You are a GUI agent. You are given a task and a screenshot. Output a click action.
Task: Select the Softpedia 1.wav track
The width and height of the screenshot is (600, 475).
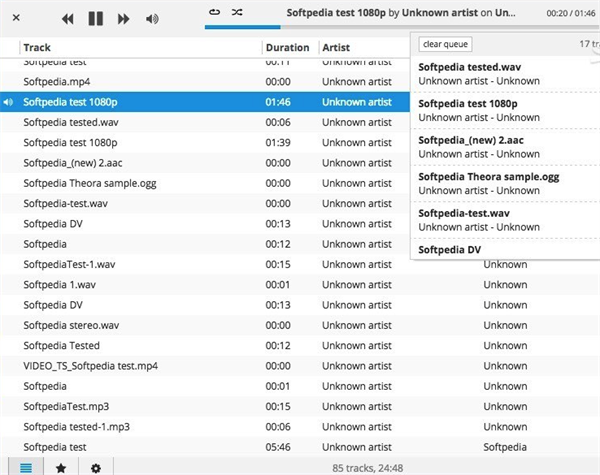point(300,284)
